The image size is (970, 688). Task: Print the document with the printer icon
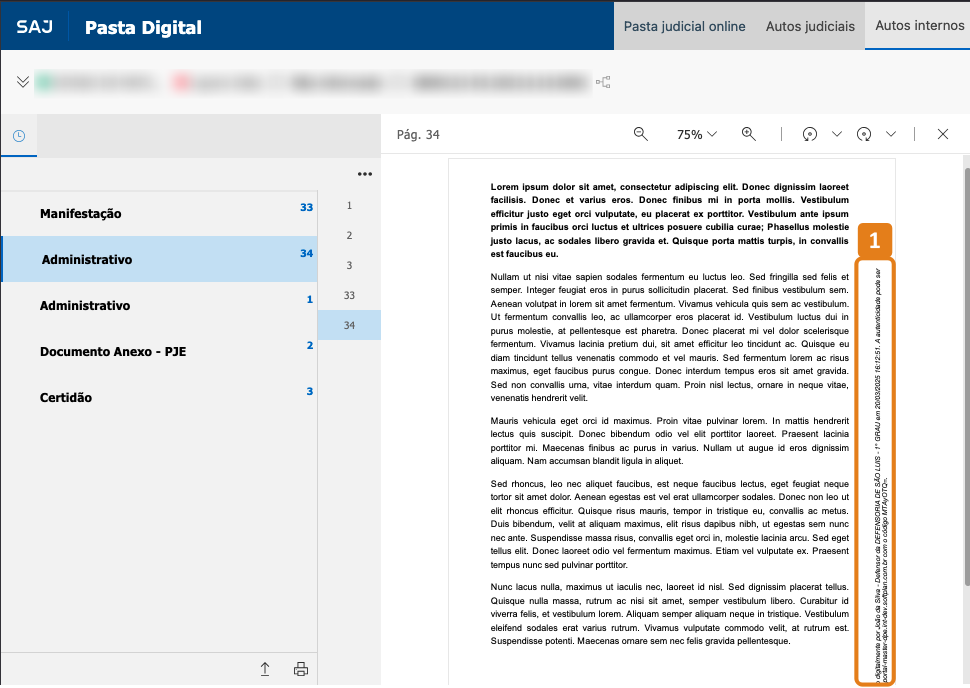tap(301, 669)
